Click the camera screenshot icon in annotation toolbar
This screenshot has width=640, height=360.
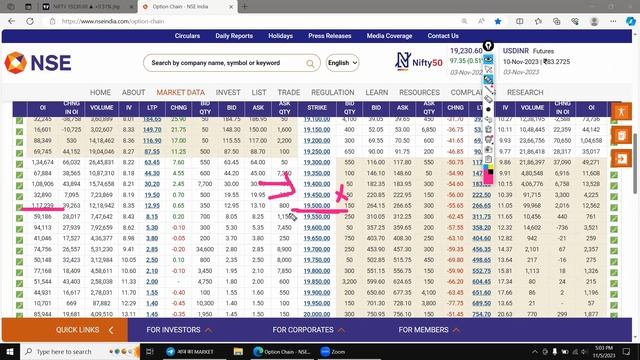(x=488, y=149)
